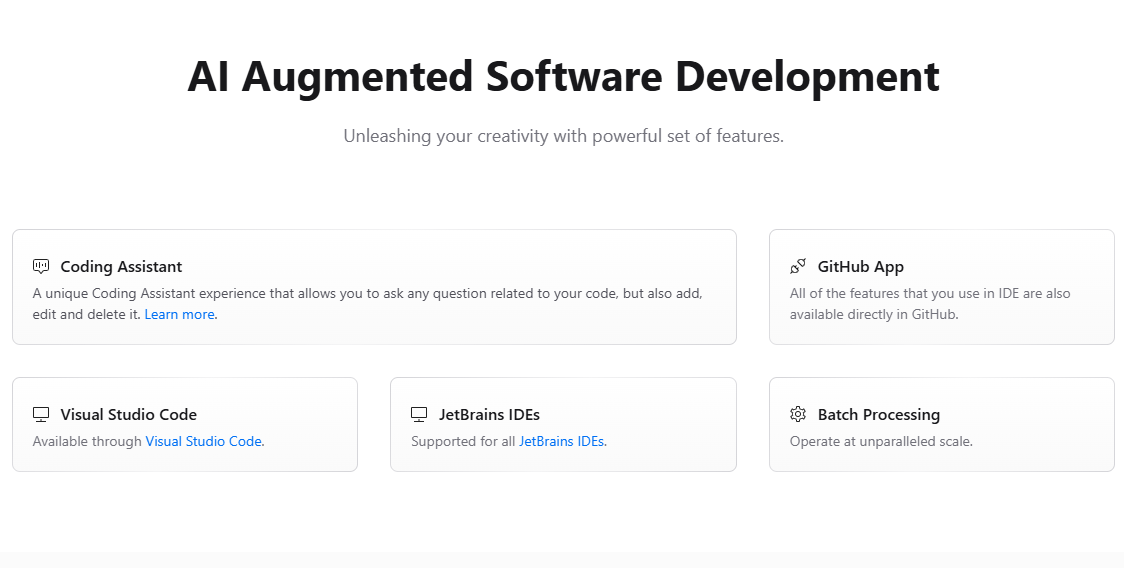
Task: Click the JetBrains IDEs card heading
Action: point(489,415)
